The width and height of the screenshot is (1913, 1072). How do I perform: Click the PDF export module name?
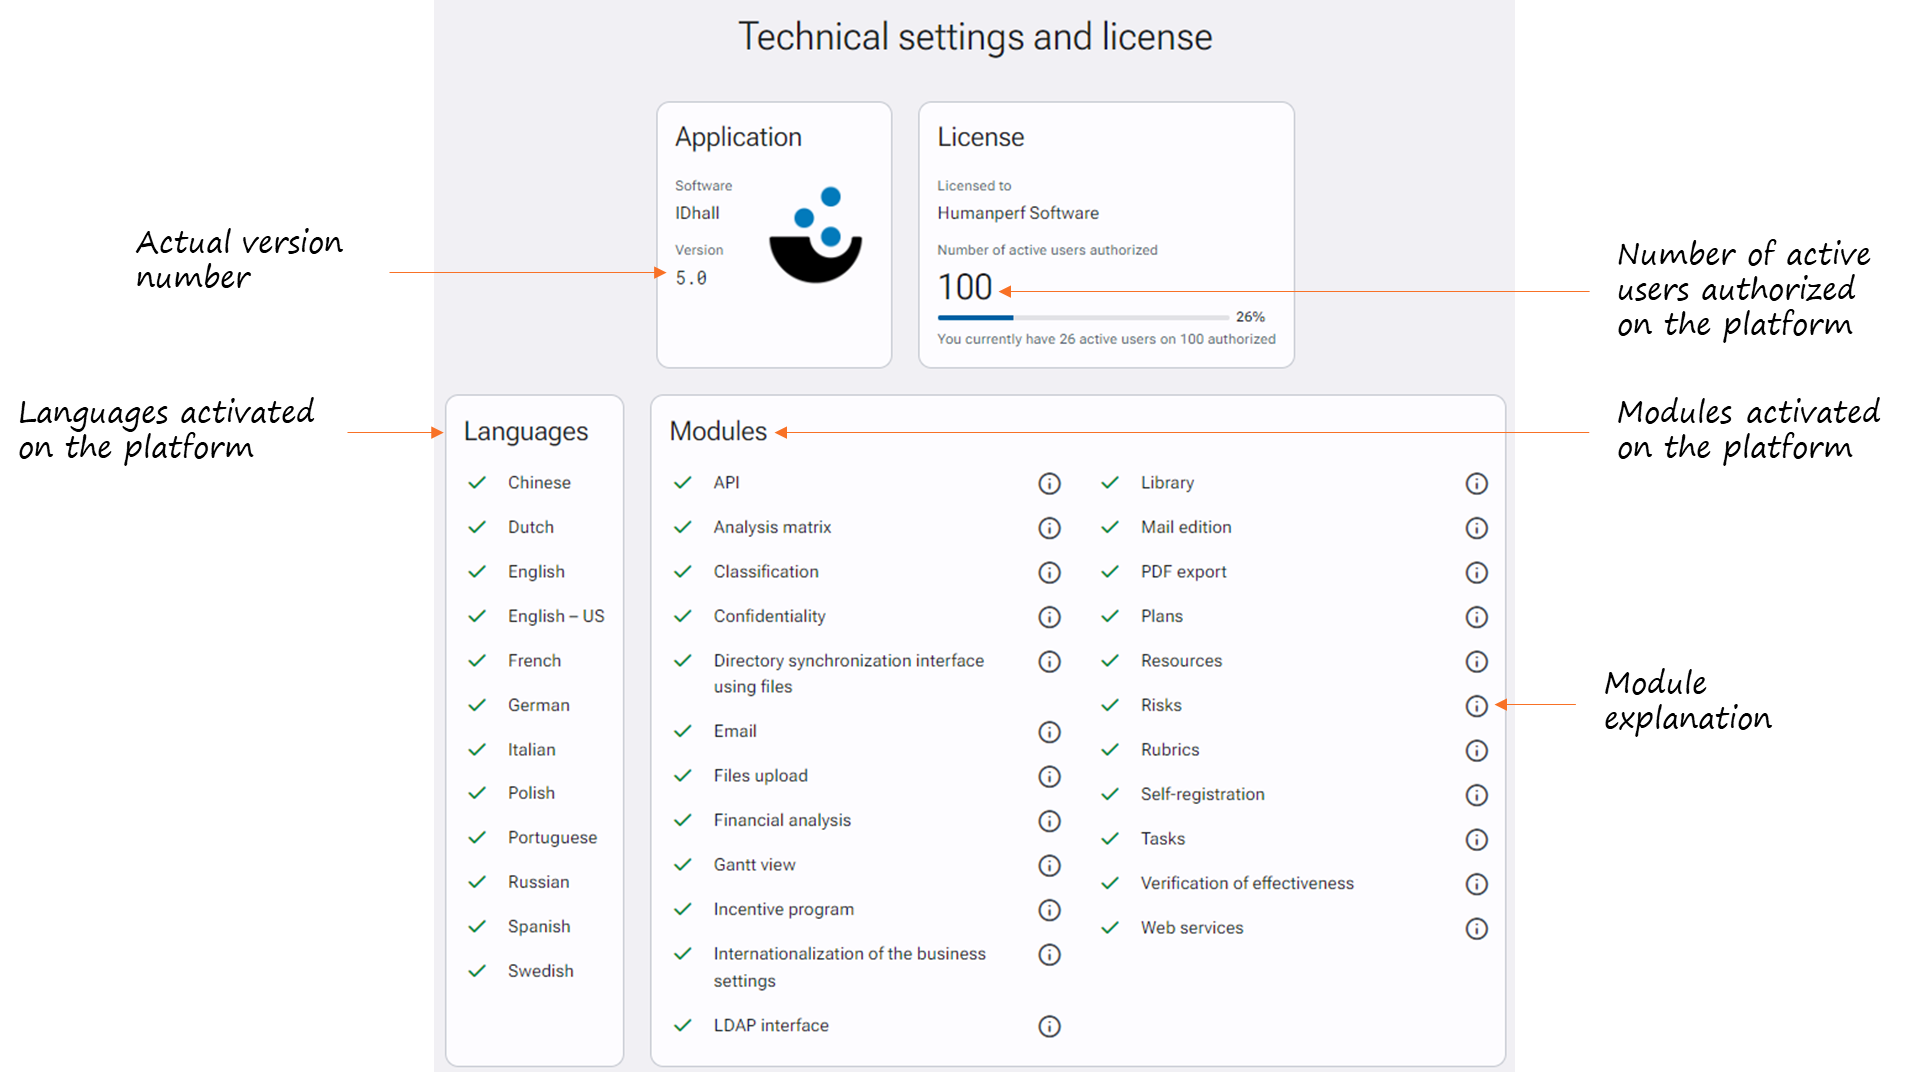pyautogui.click(x=1183, y=572)
